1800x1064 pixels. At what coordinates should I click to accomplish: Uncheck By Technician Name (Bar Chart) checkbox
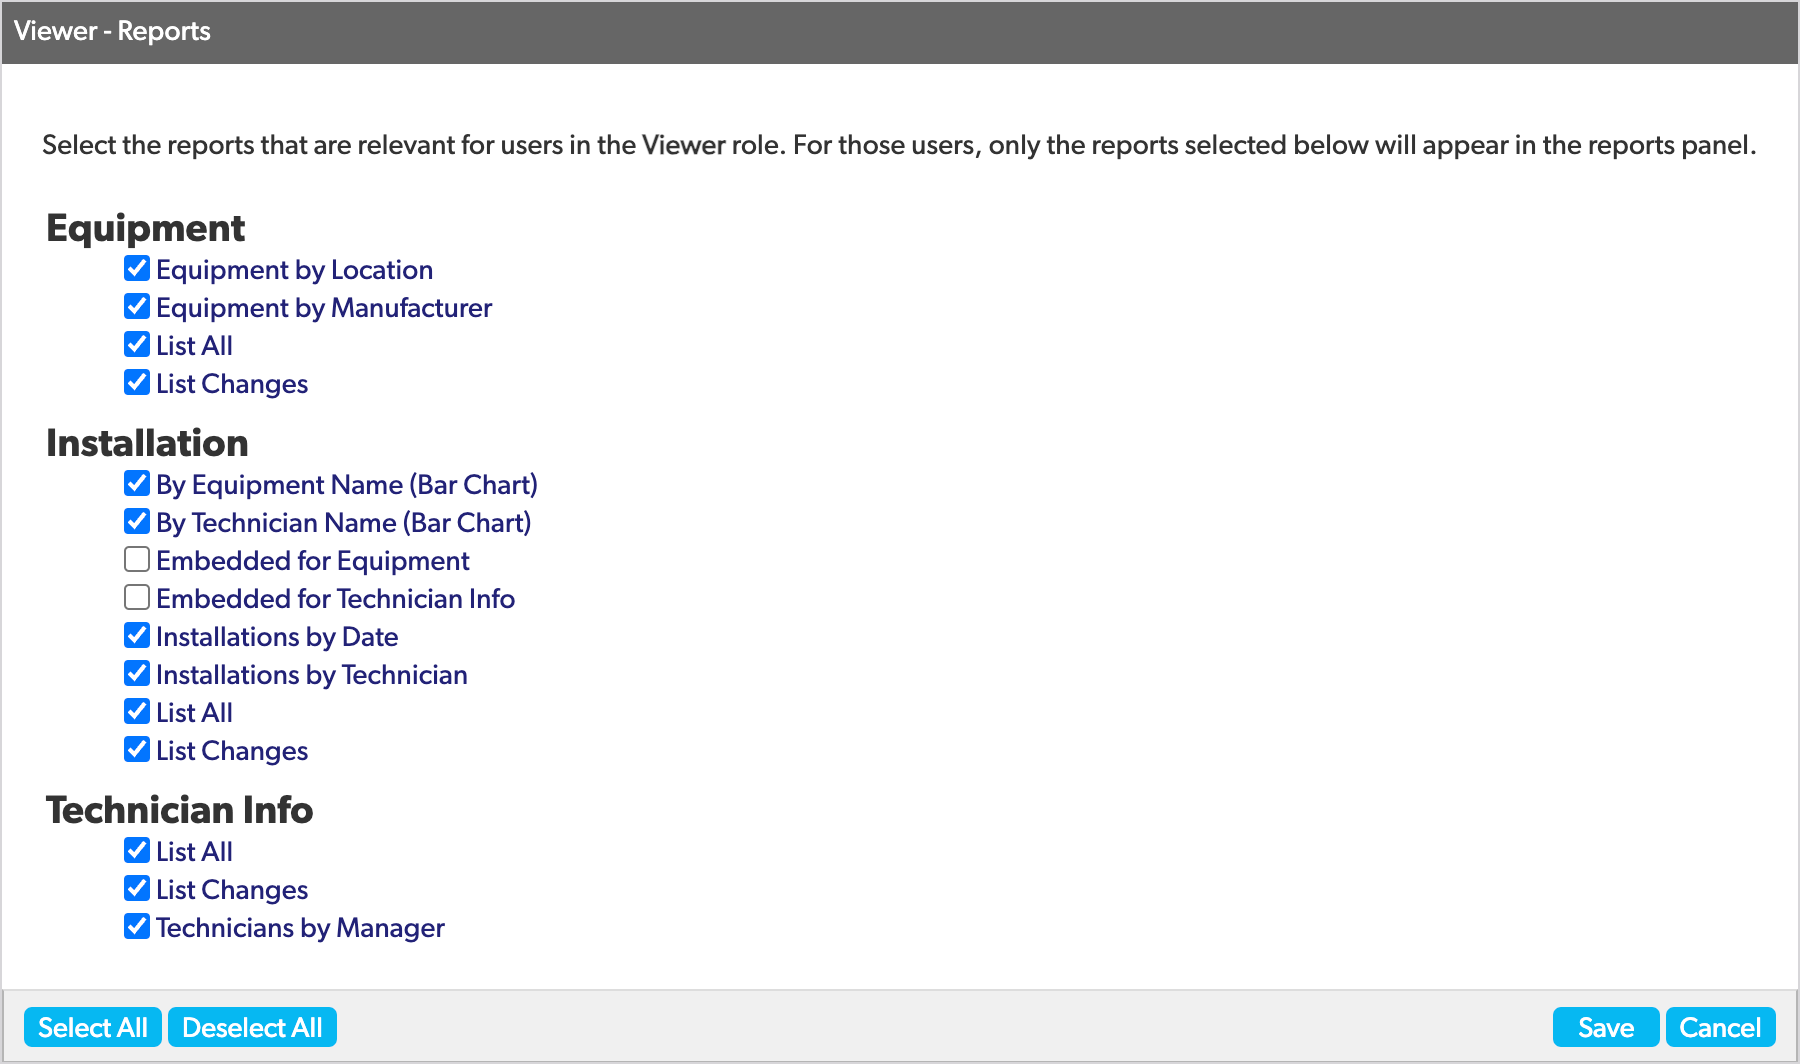click(137, 522)
